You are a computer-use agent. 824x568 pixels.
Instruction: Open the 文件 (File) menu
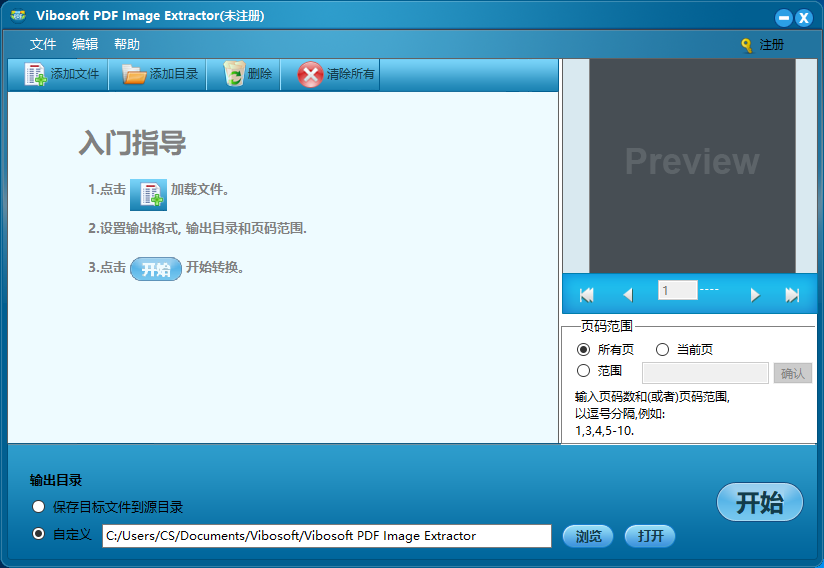pos(43,45)
